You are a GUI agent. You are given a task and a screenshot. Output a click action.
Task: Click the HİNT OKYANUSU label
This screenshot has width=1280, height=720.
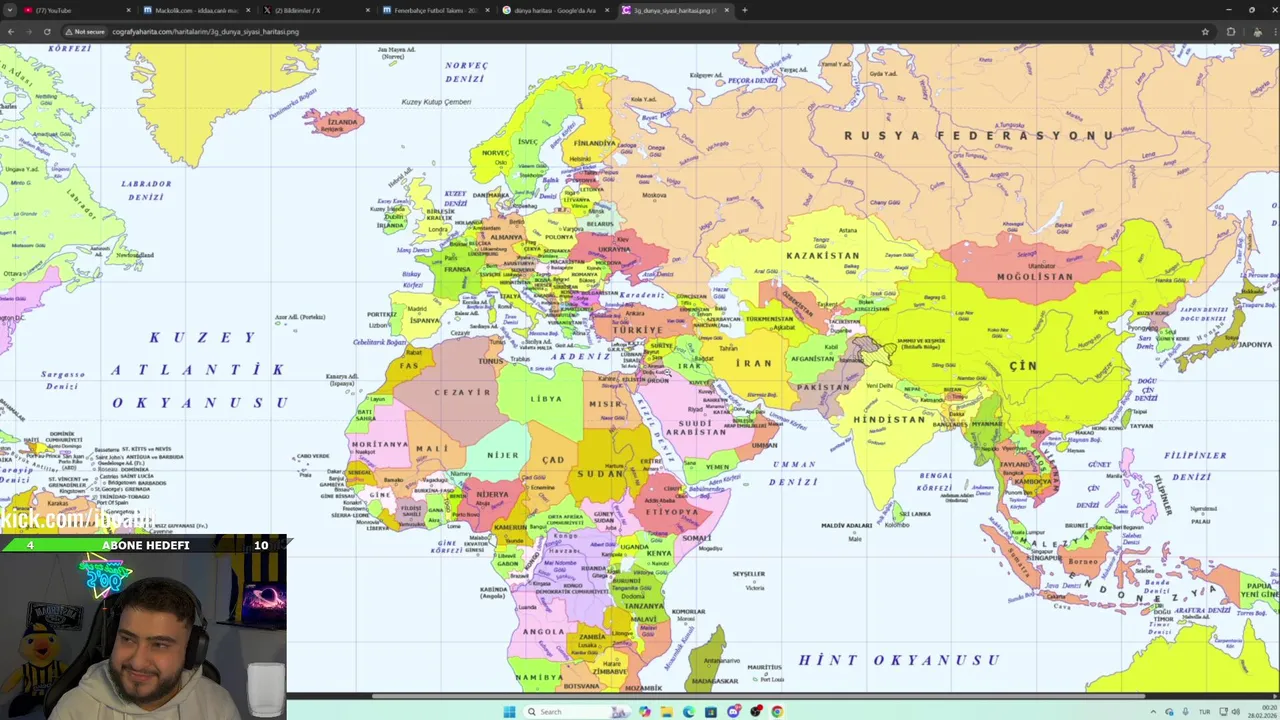point(899,660)
